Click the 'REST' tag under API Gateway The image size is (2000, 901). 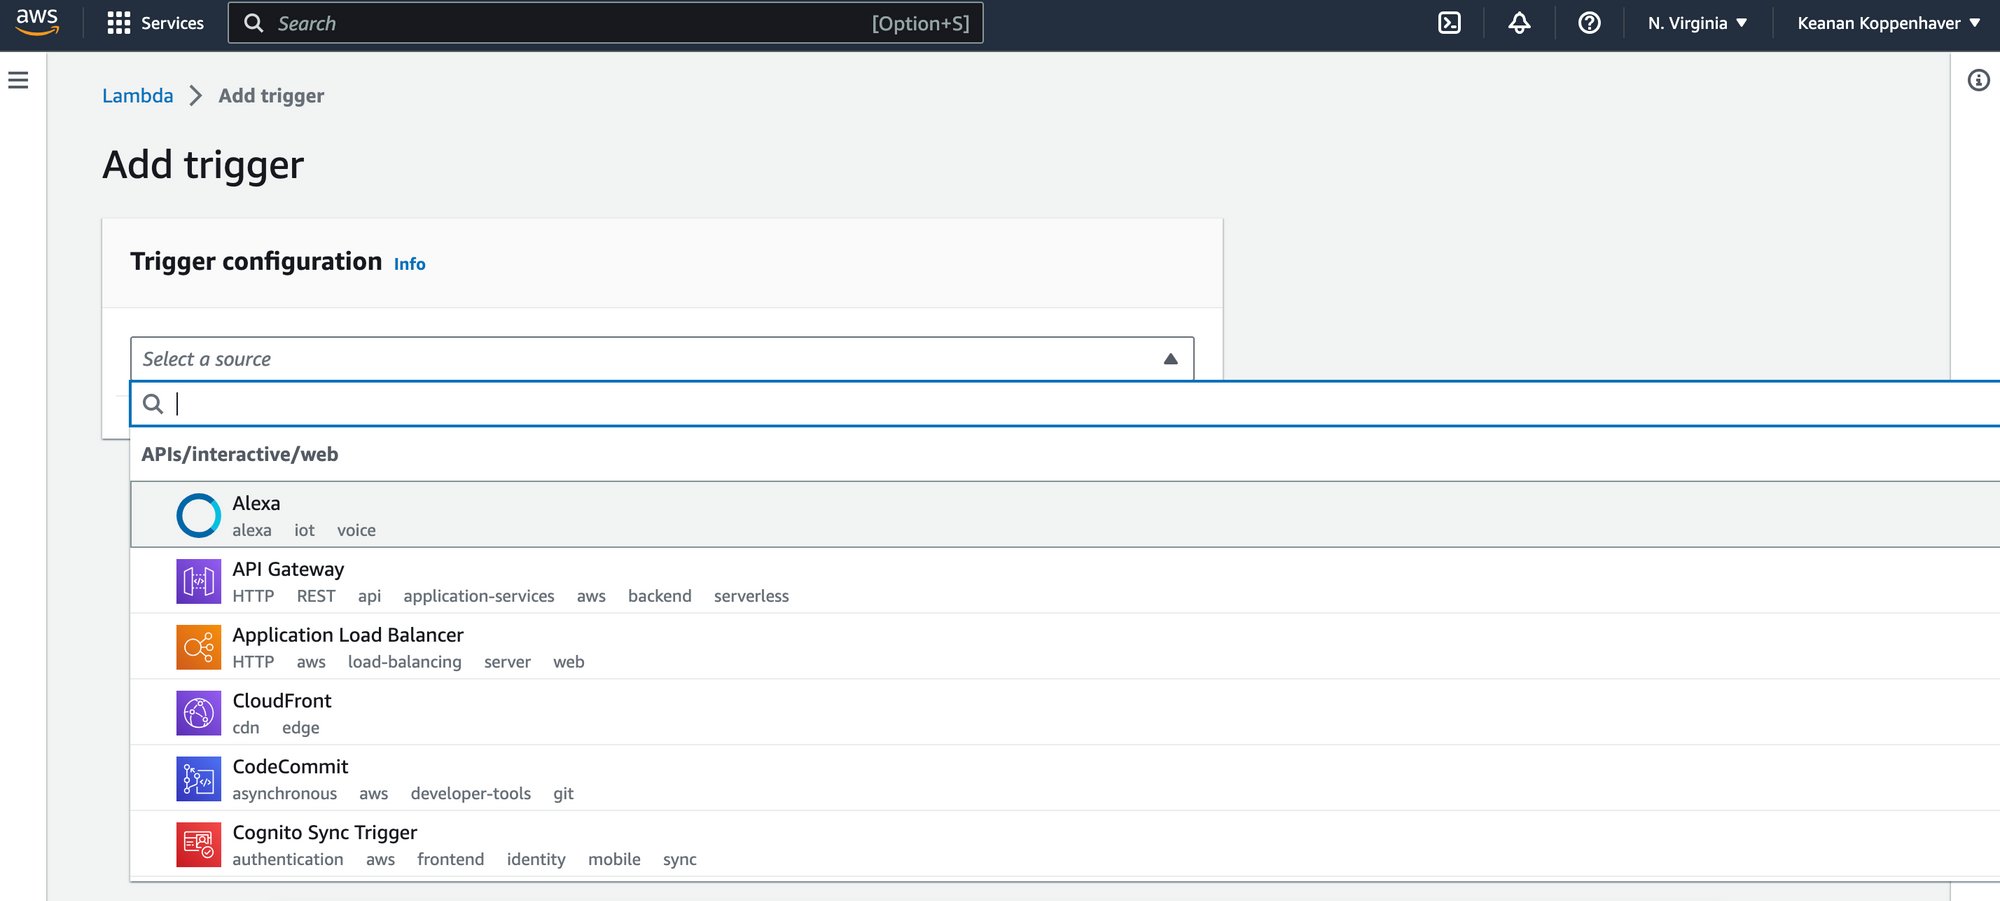pyautogui.click(x=316, y=596)
